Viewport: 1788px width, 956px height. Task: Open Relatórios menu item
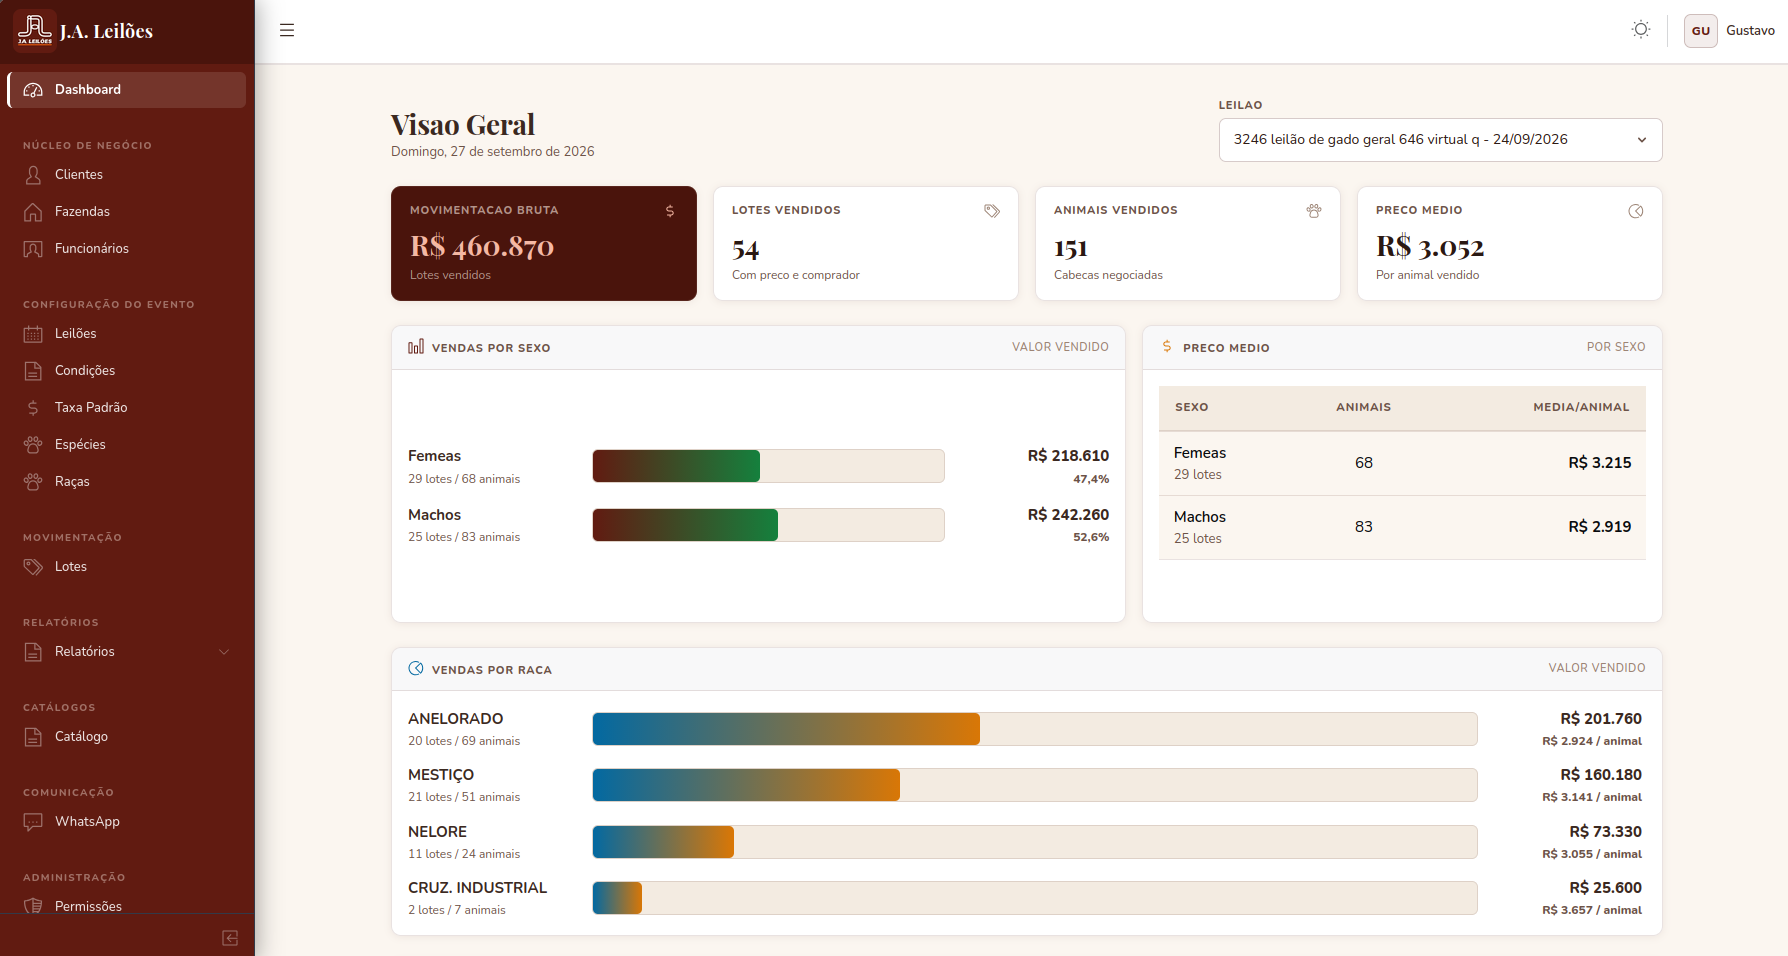tap(127, 652)
